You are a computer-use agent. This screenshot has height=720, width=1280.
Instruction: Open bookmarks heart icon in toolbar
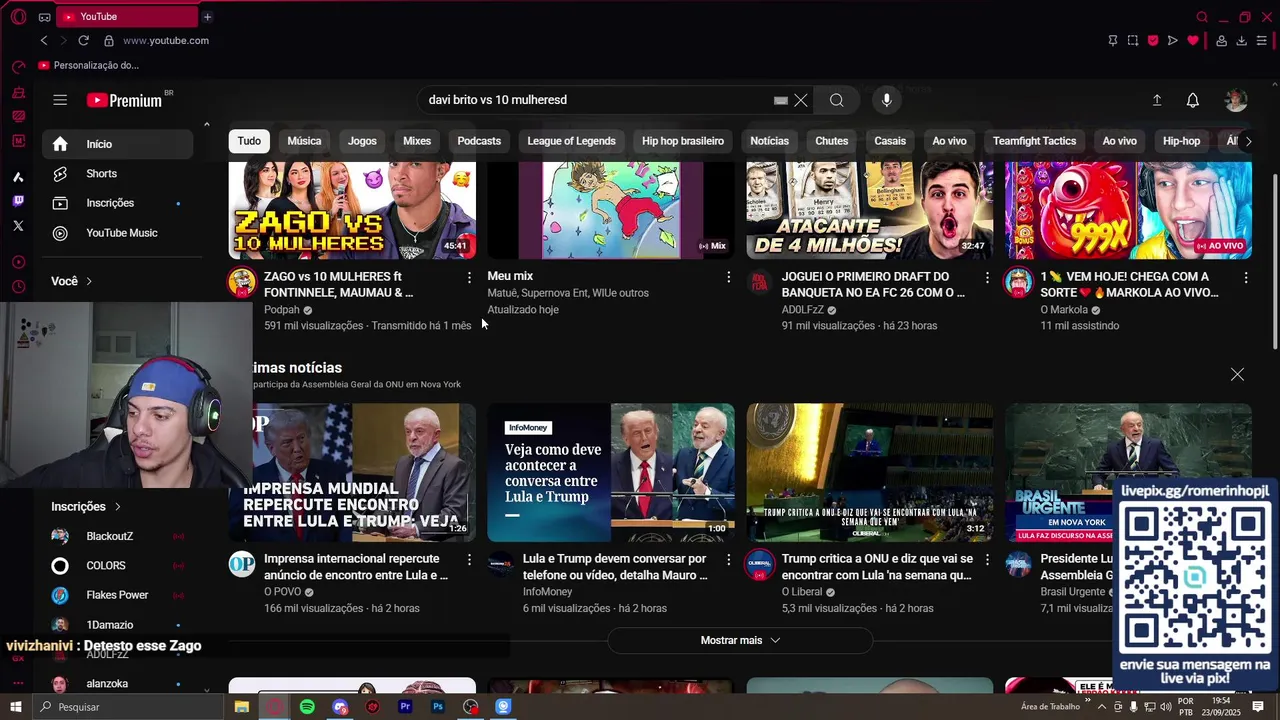(1193, 40)
